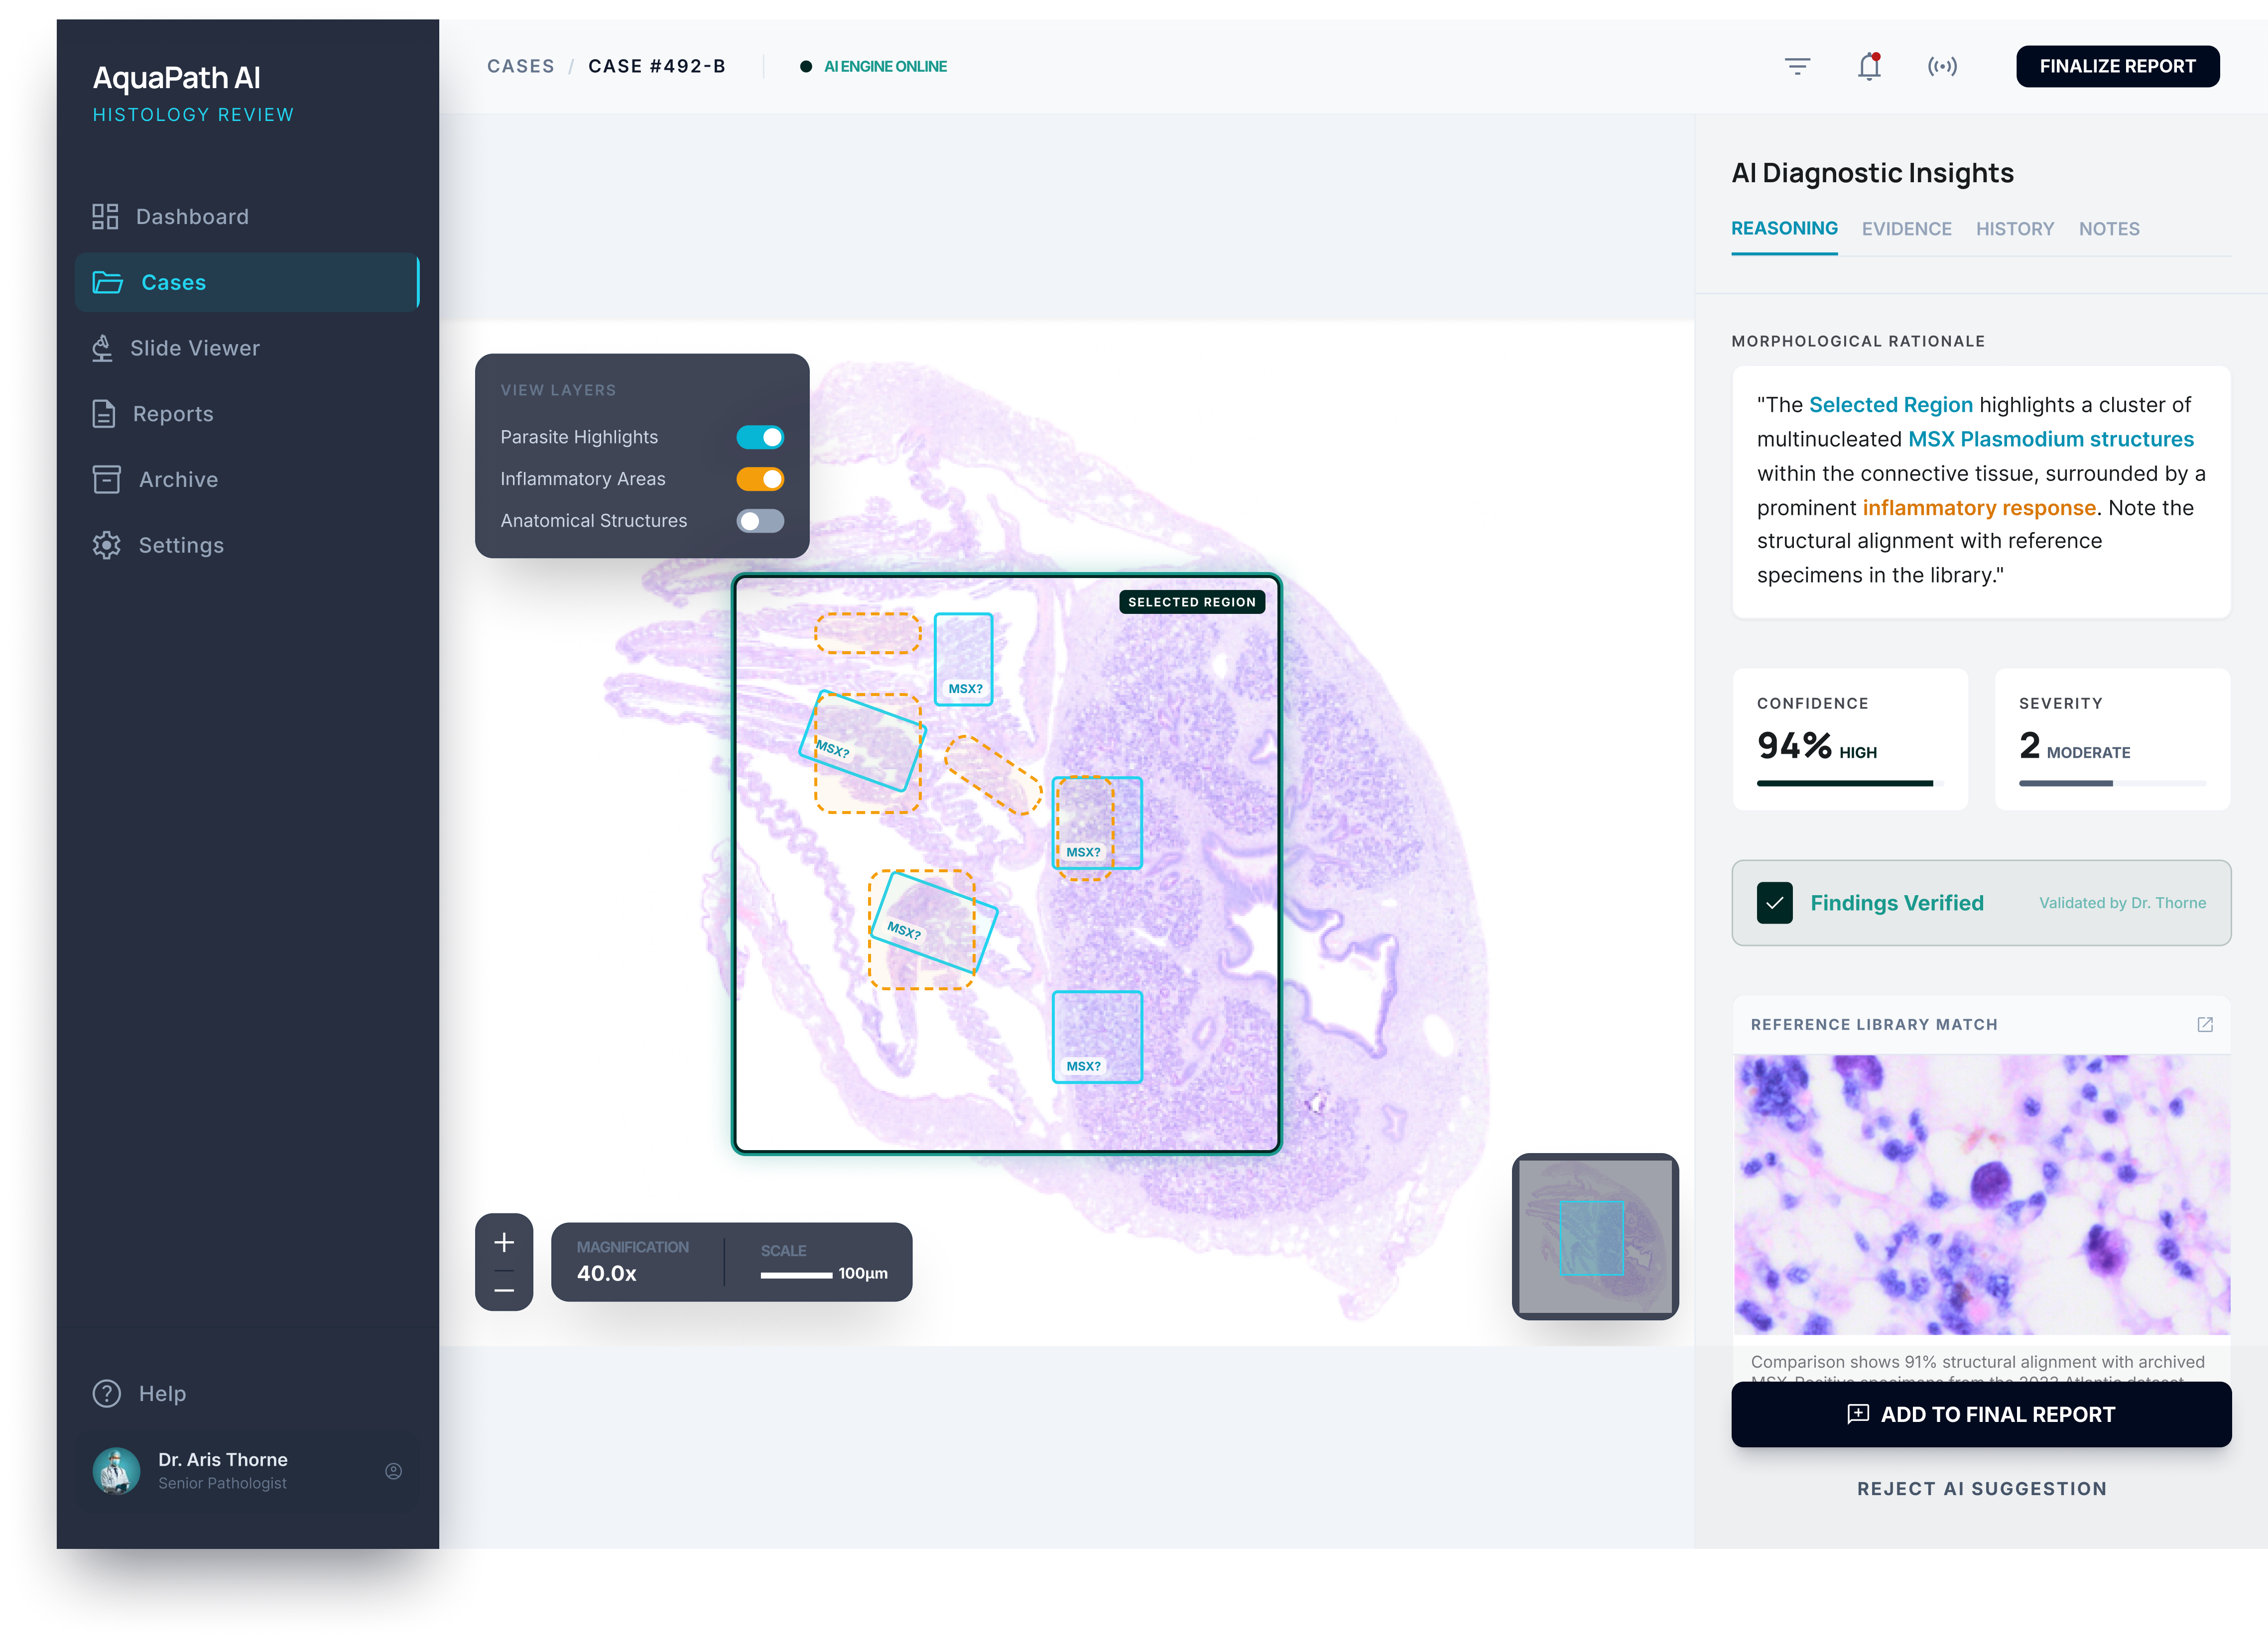Click the 40.0x magnification value
The width and height of the screenshot is (2268, 1643).
[606, 1273]
